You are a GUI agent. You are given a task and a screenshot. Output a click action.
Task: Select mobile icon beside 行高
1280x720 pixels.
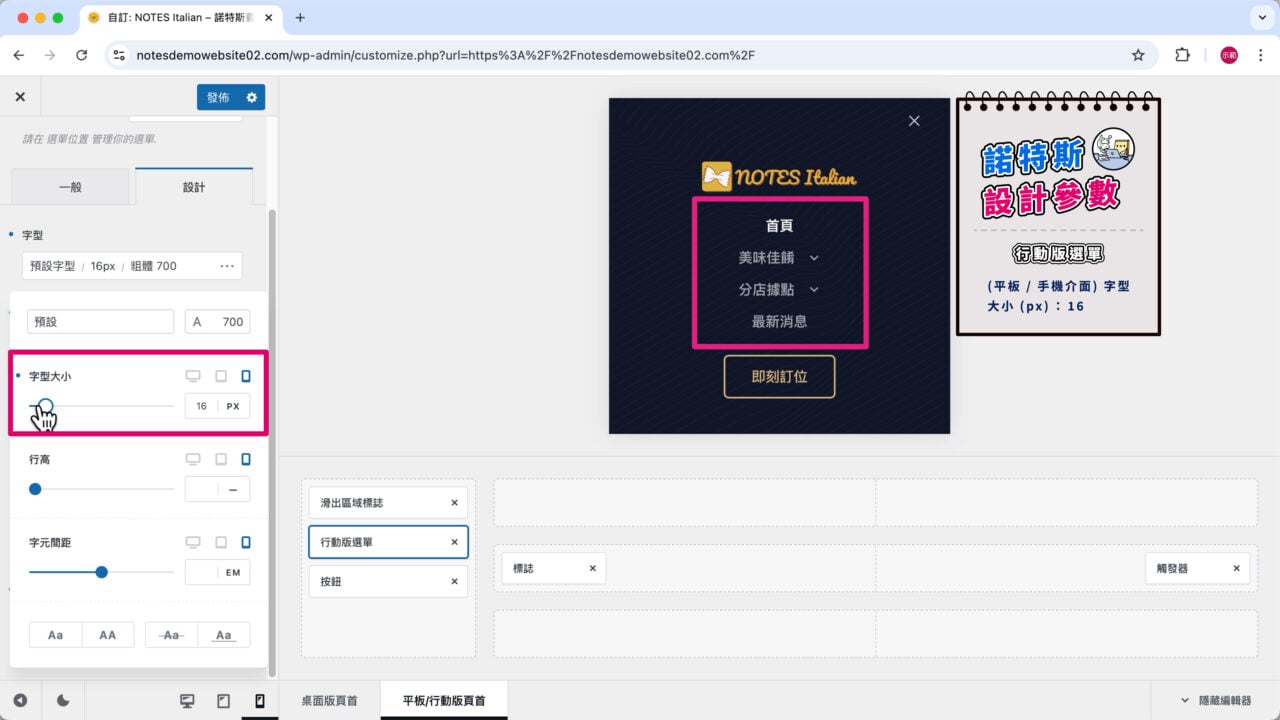[246, 458]
